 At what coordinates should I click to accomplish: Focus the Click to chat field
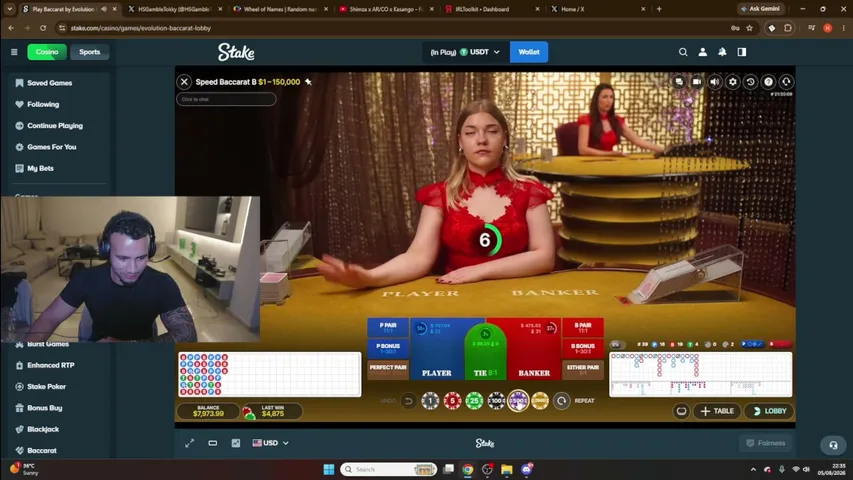pyautogui.click(x=226, y=99)
